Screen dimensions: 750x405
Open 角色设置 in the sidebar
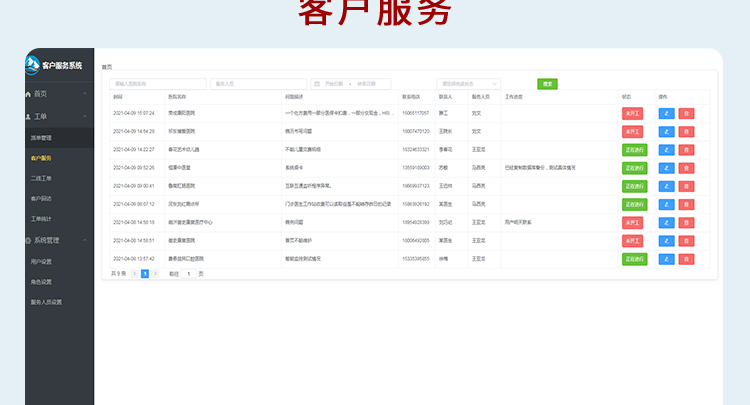coord(41,281)
